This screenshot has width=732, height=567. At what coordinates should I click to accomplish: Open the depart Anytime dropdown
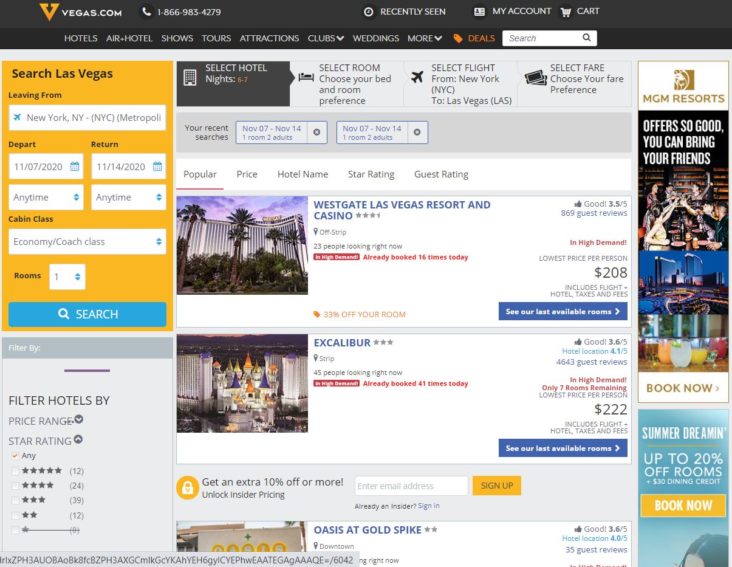pyautogui.click(x=46, y=197)
